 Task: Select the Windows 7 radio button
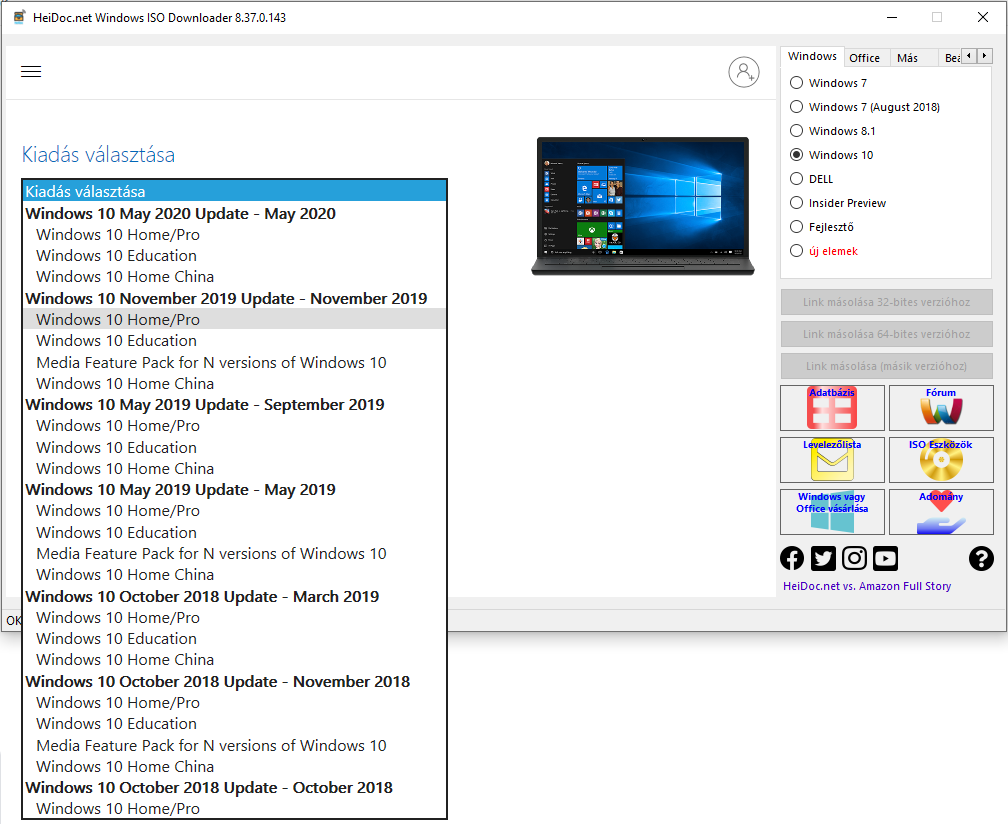tap(796, 83)
